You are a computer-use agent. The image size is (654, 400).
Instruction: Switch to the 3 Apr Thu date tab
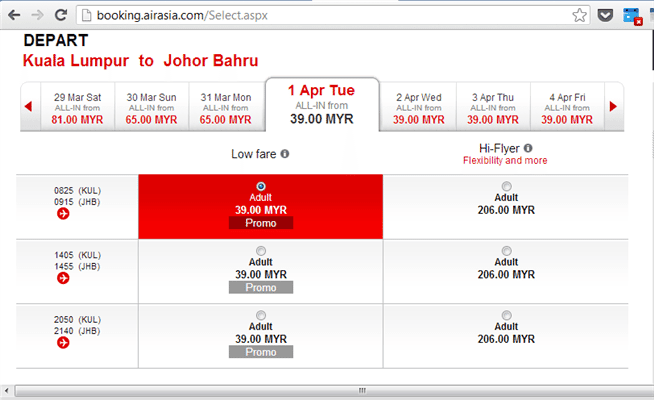tap(493, 108)
